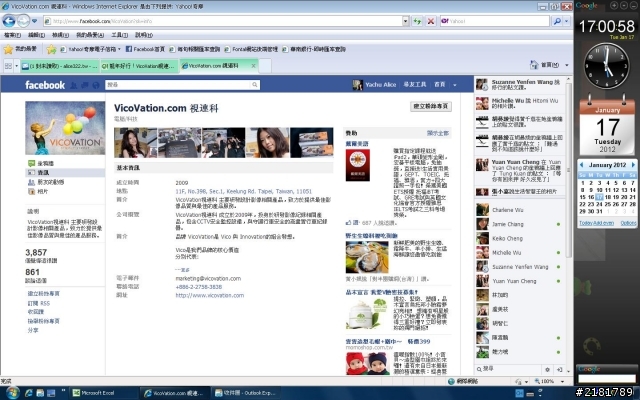Expand the Home button dropdown arrow

pyautogui.click(x=567, y=65)
